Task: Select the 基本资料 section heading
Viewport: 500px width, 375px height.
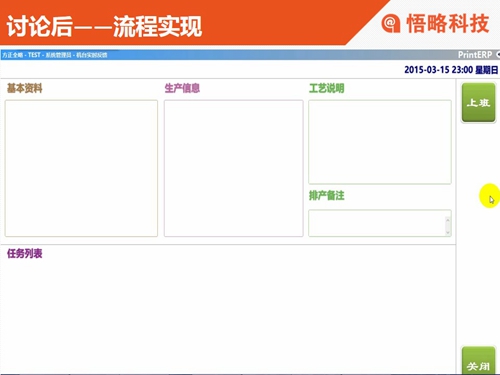Action: tap(25, 88)
